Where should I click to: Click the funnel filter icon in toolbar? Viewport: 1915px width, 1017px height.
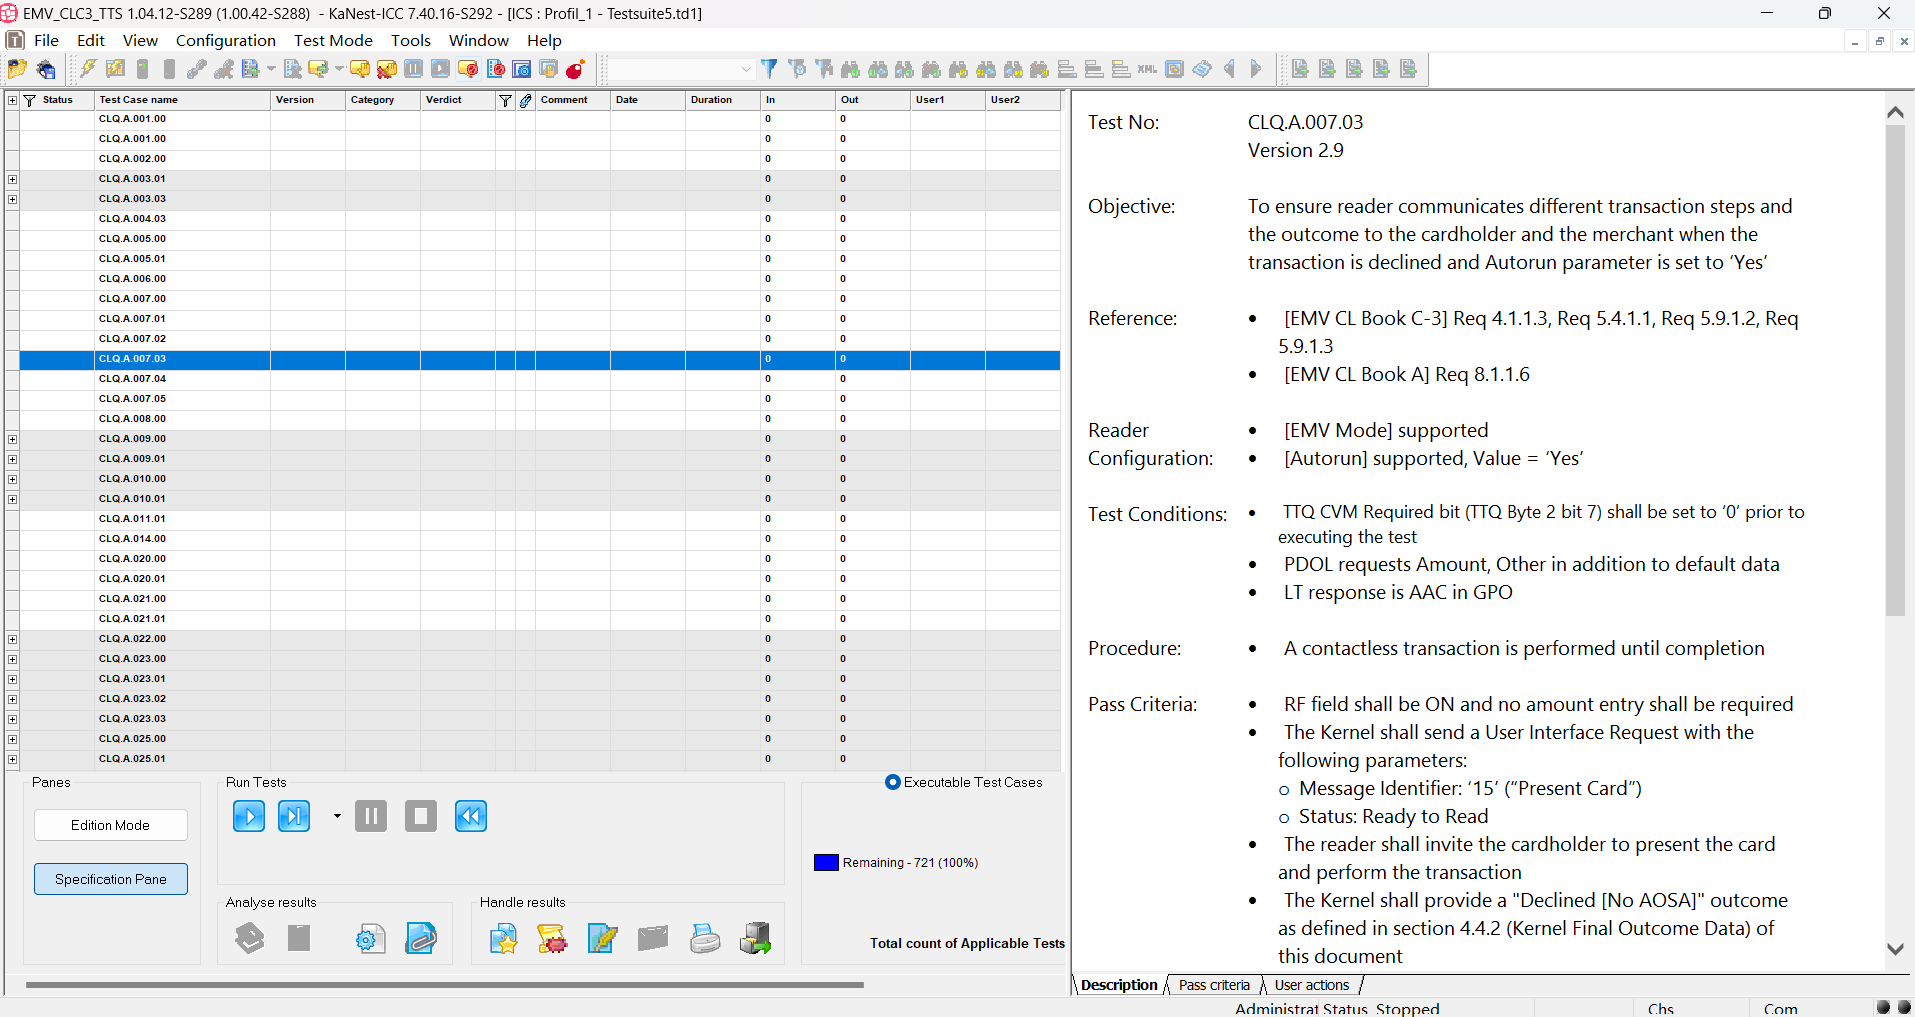point(769,69)
